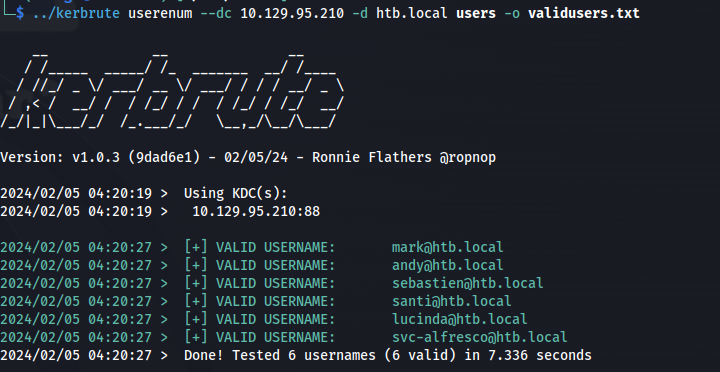Click the --dc flag in command
This screenshot has width=720, height=372.
pyautogui.click(x=216, y=13)
